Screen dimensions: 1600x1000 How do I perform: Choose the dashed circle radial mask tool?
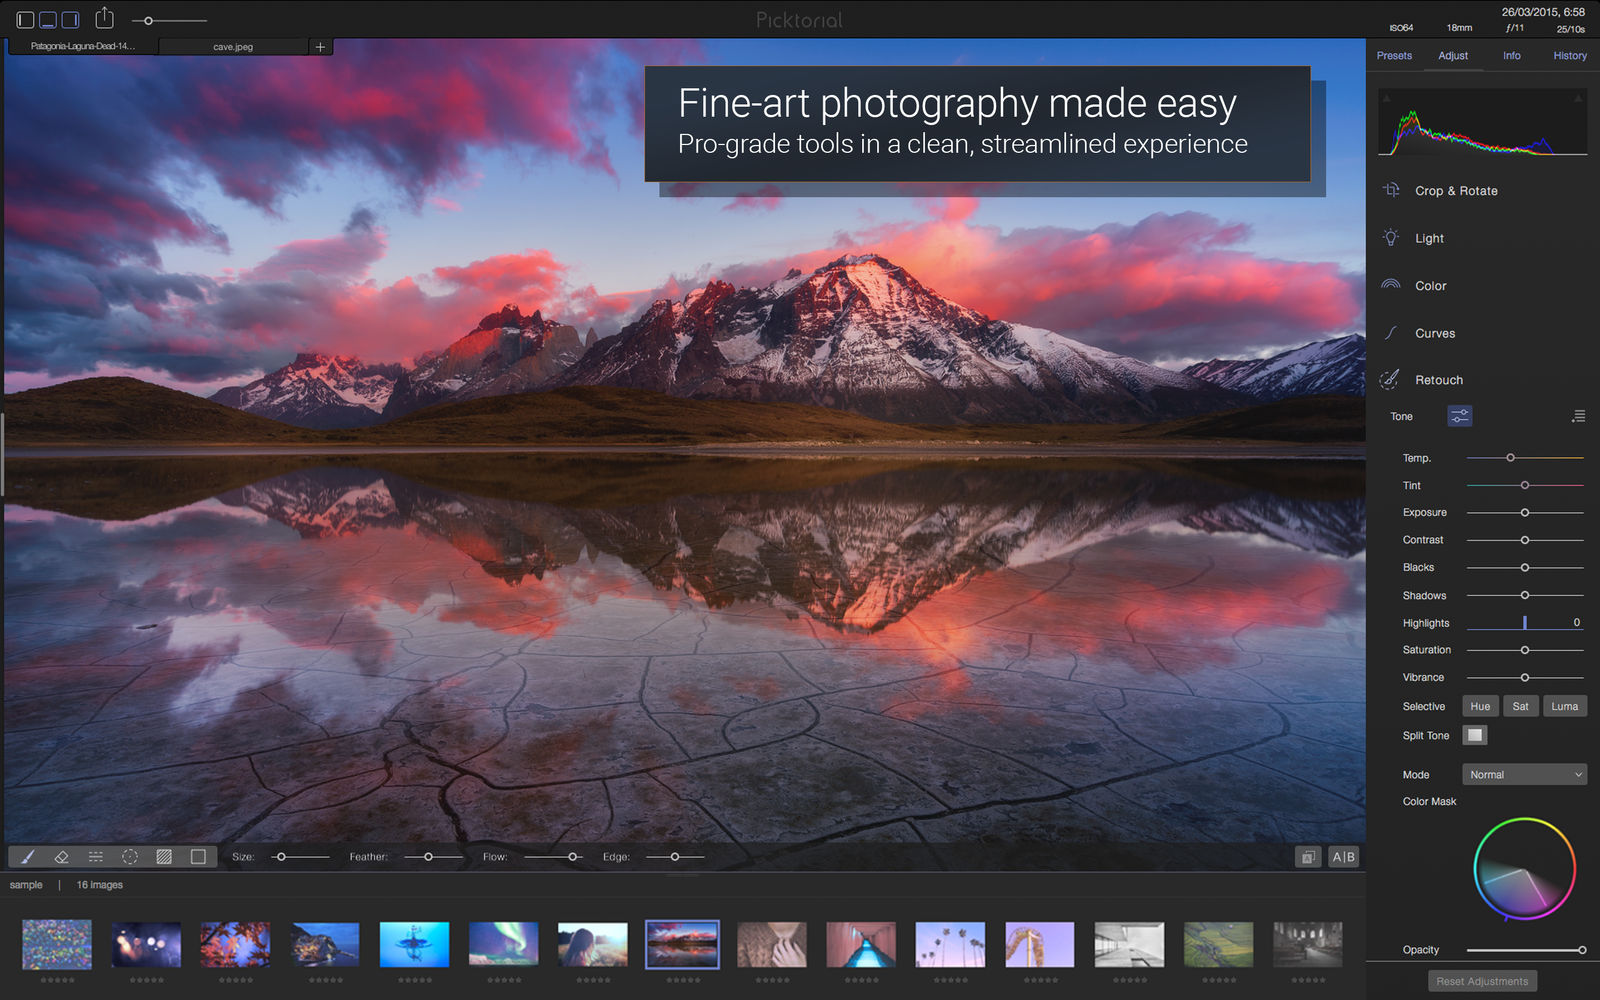coord(130,857)
